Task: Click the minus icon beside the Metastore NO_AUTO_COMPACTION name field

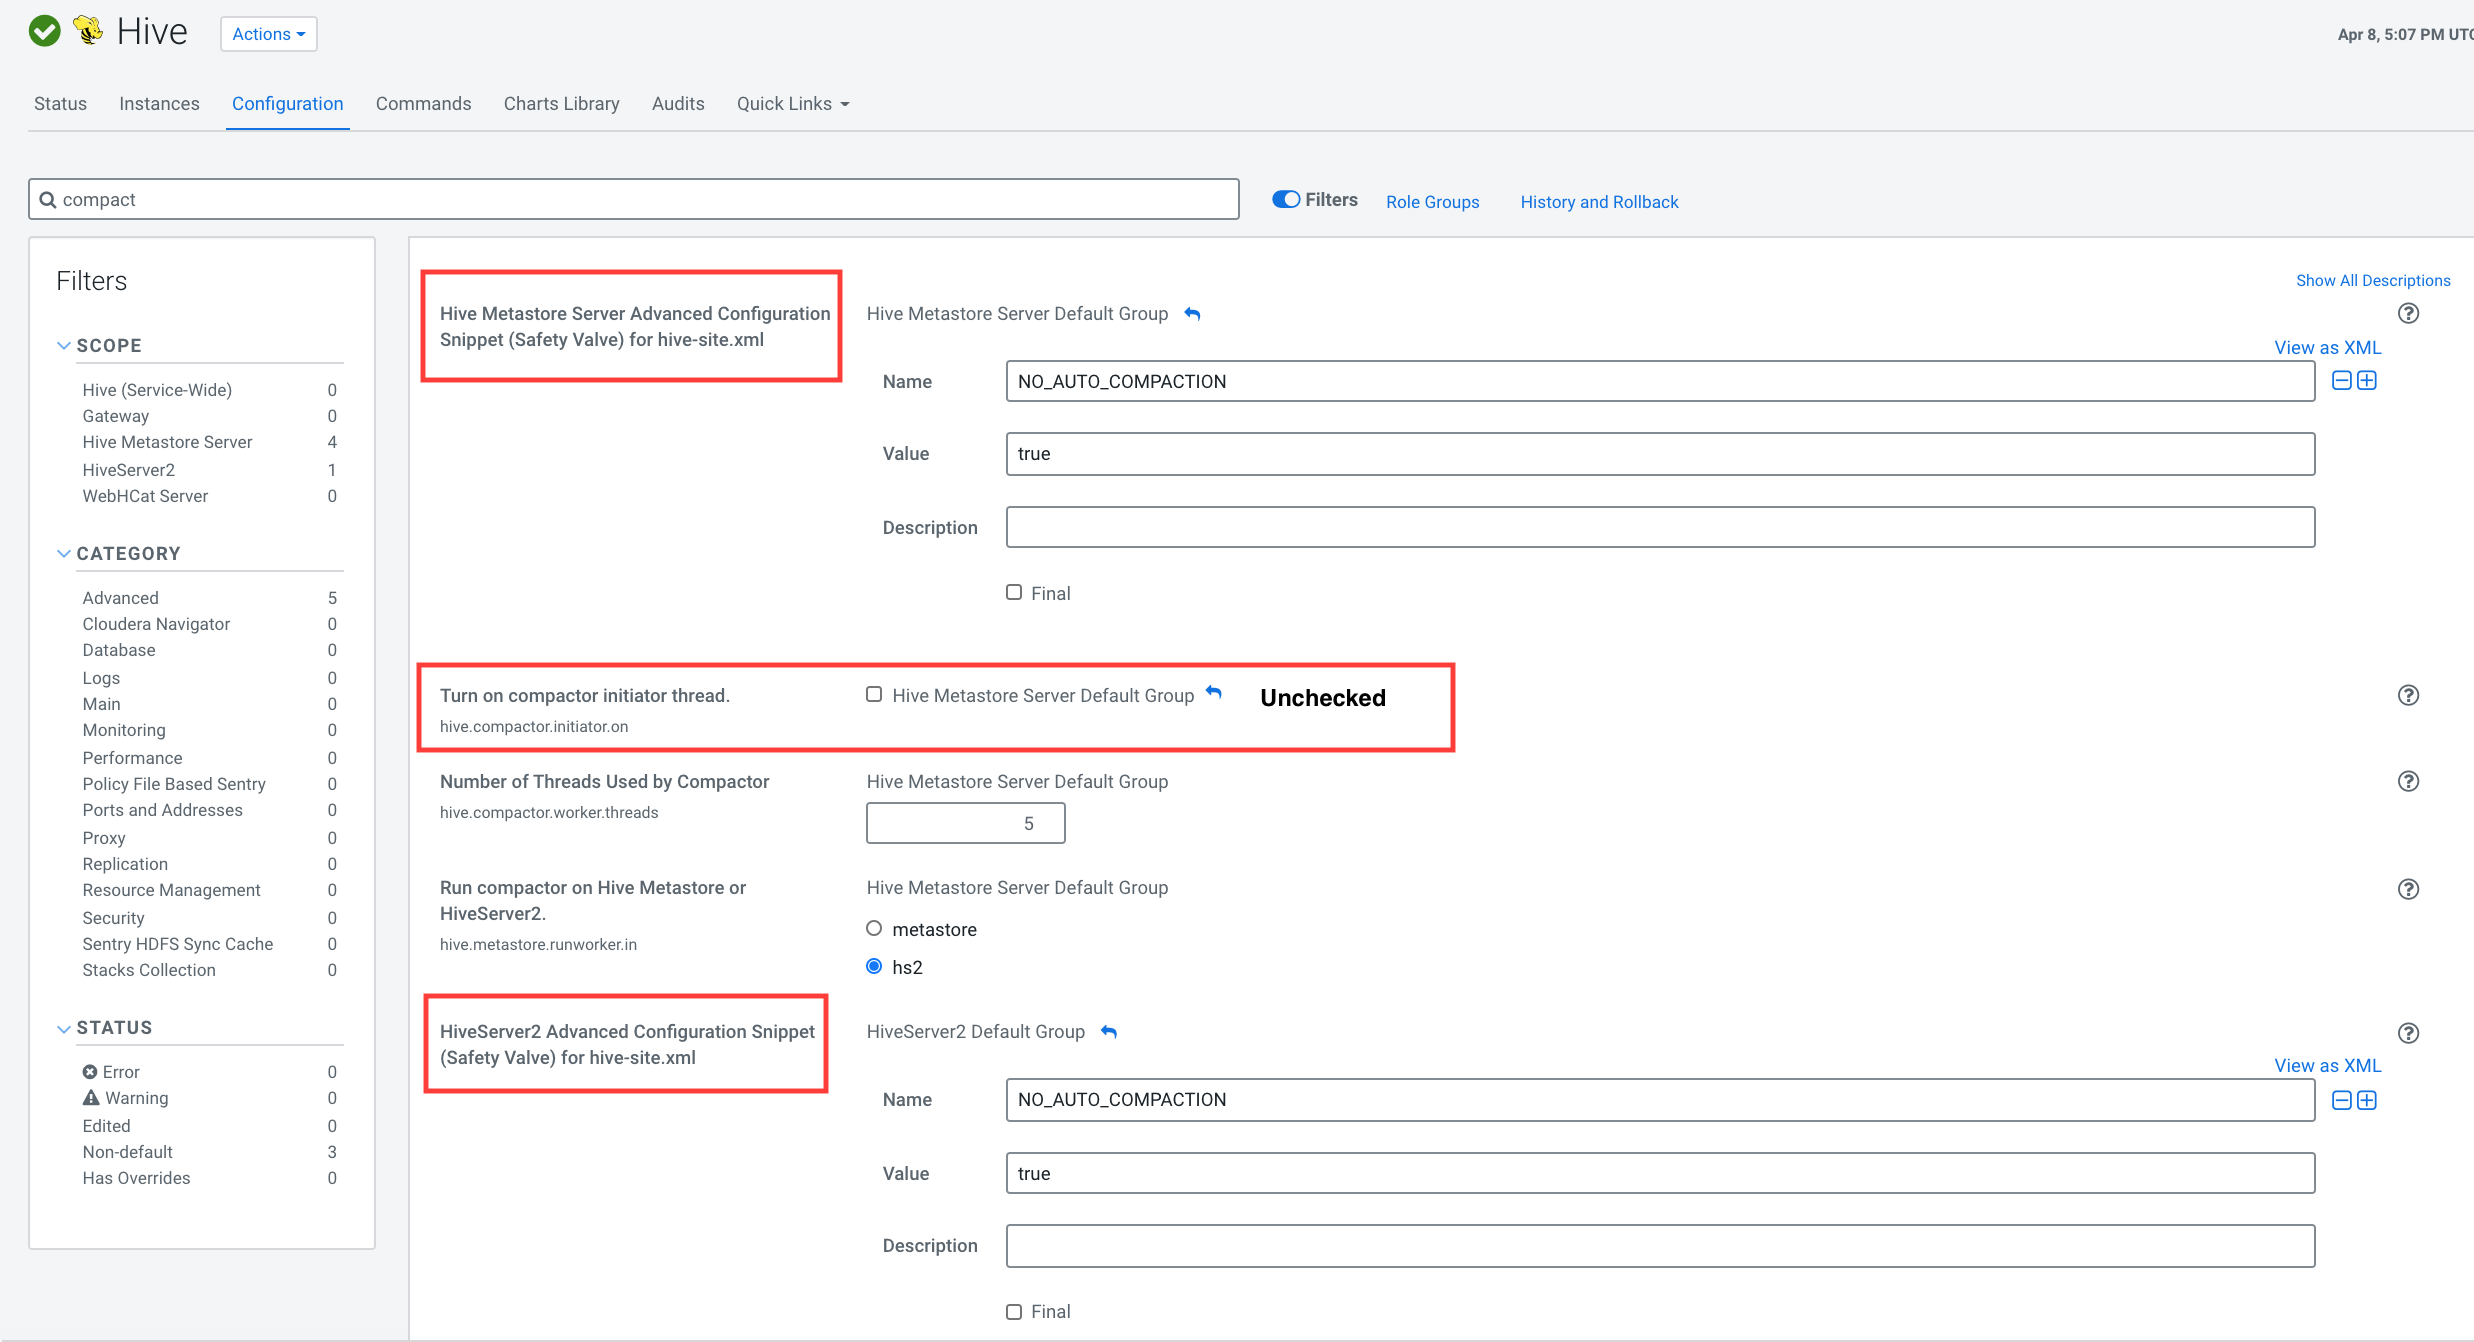Action: (2341, 381)
